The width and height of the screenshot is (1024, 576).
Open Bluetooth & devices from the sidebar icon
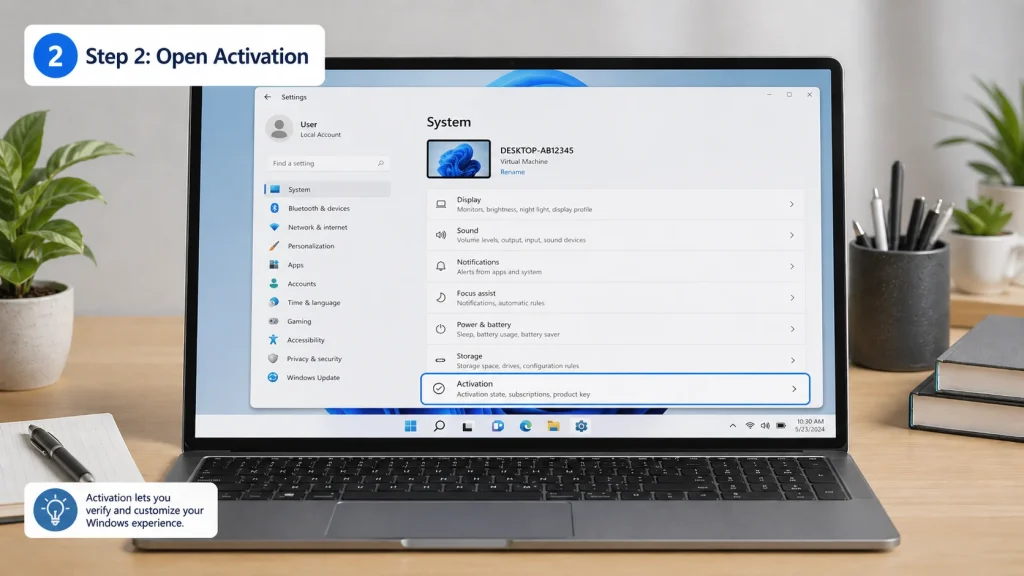(x=274, y=207)
